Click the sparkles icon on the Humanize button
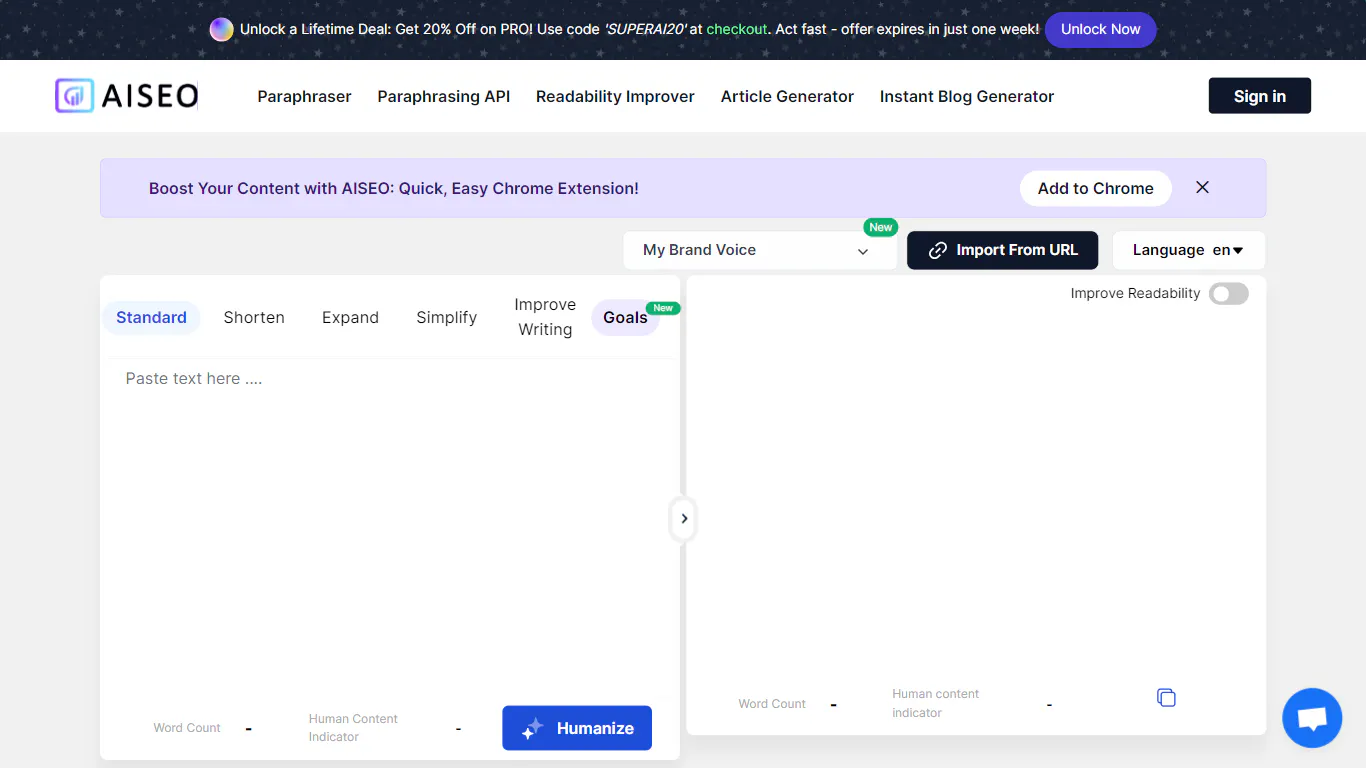Image resolution: width=1366 pixels, height=768 pixels. 531,728
